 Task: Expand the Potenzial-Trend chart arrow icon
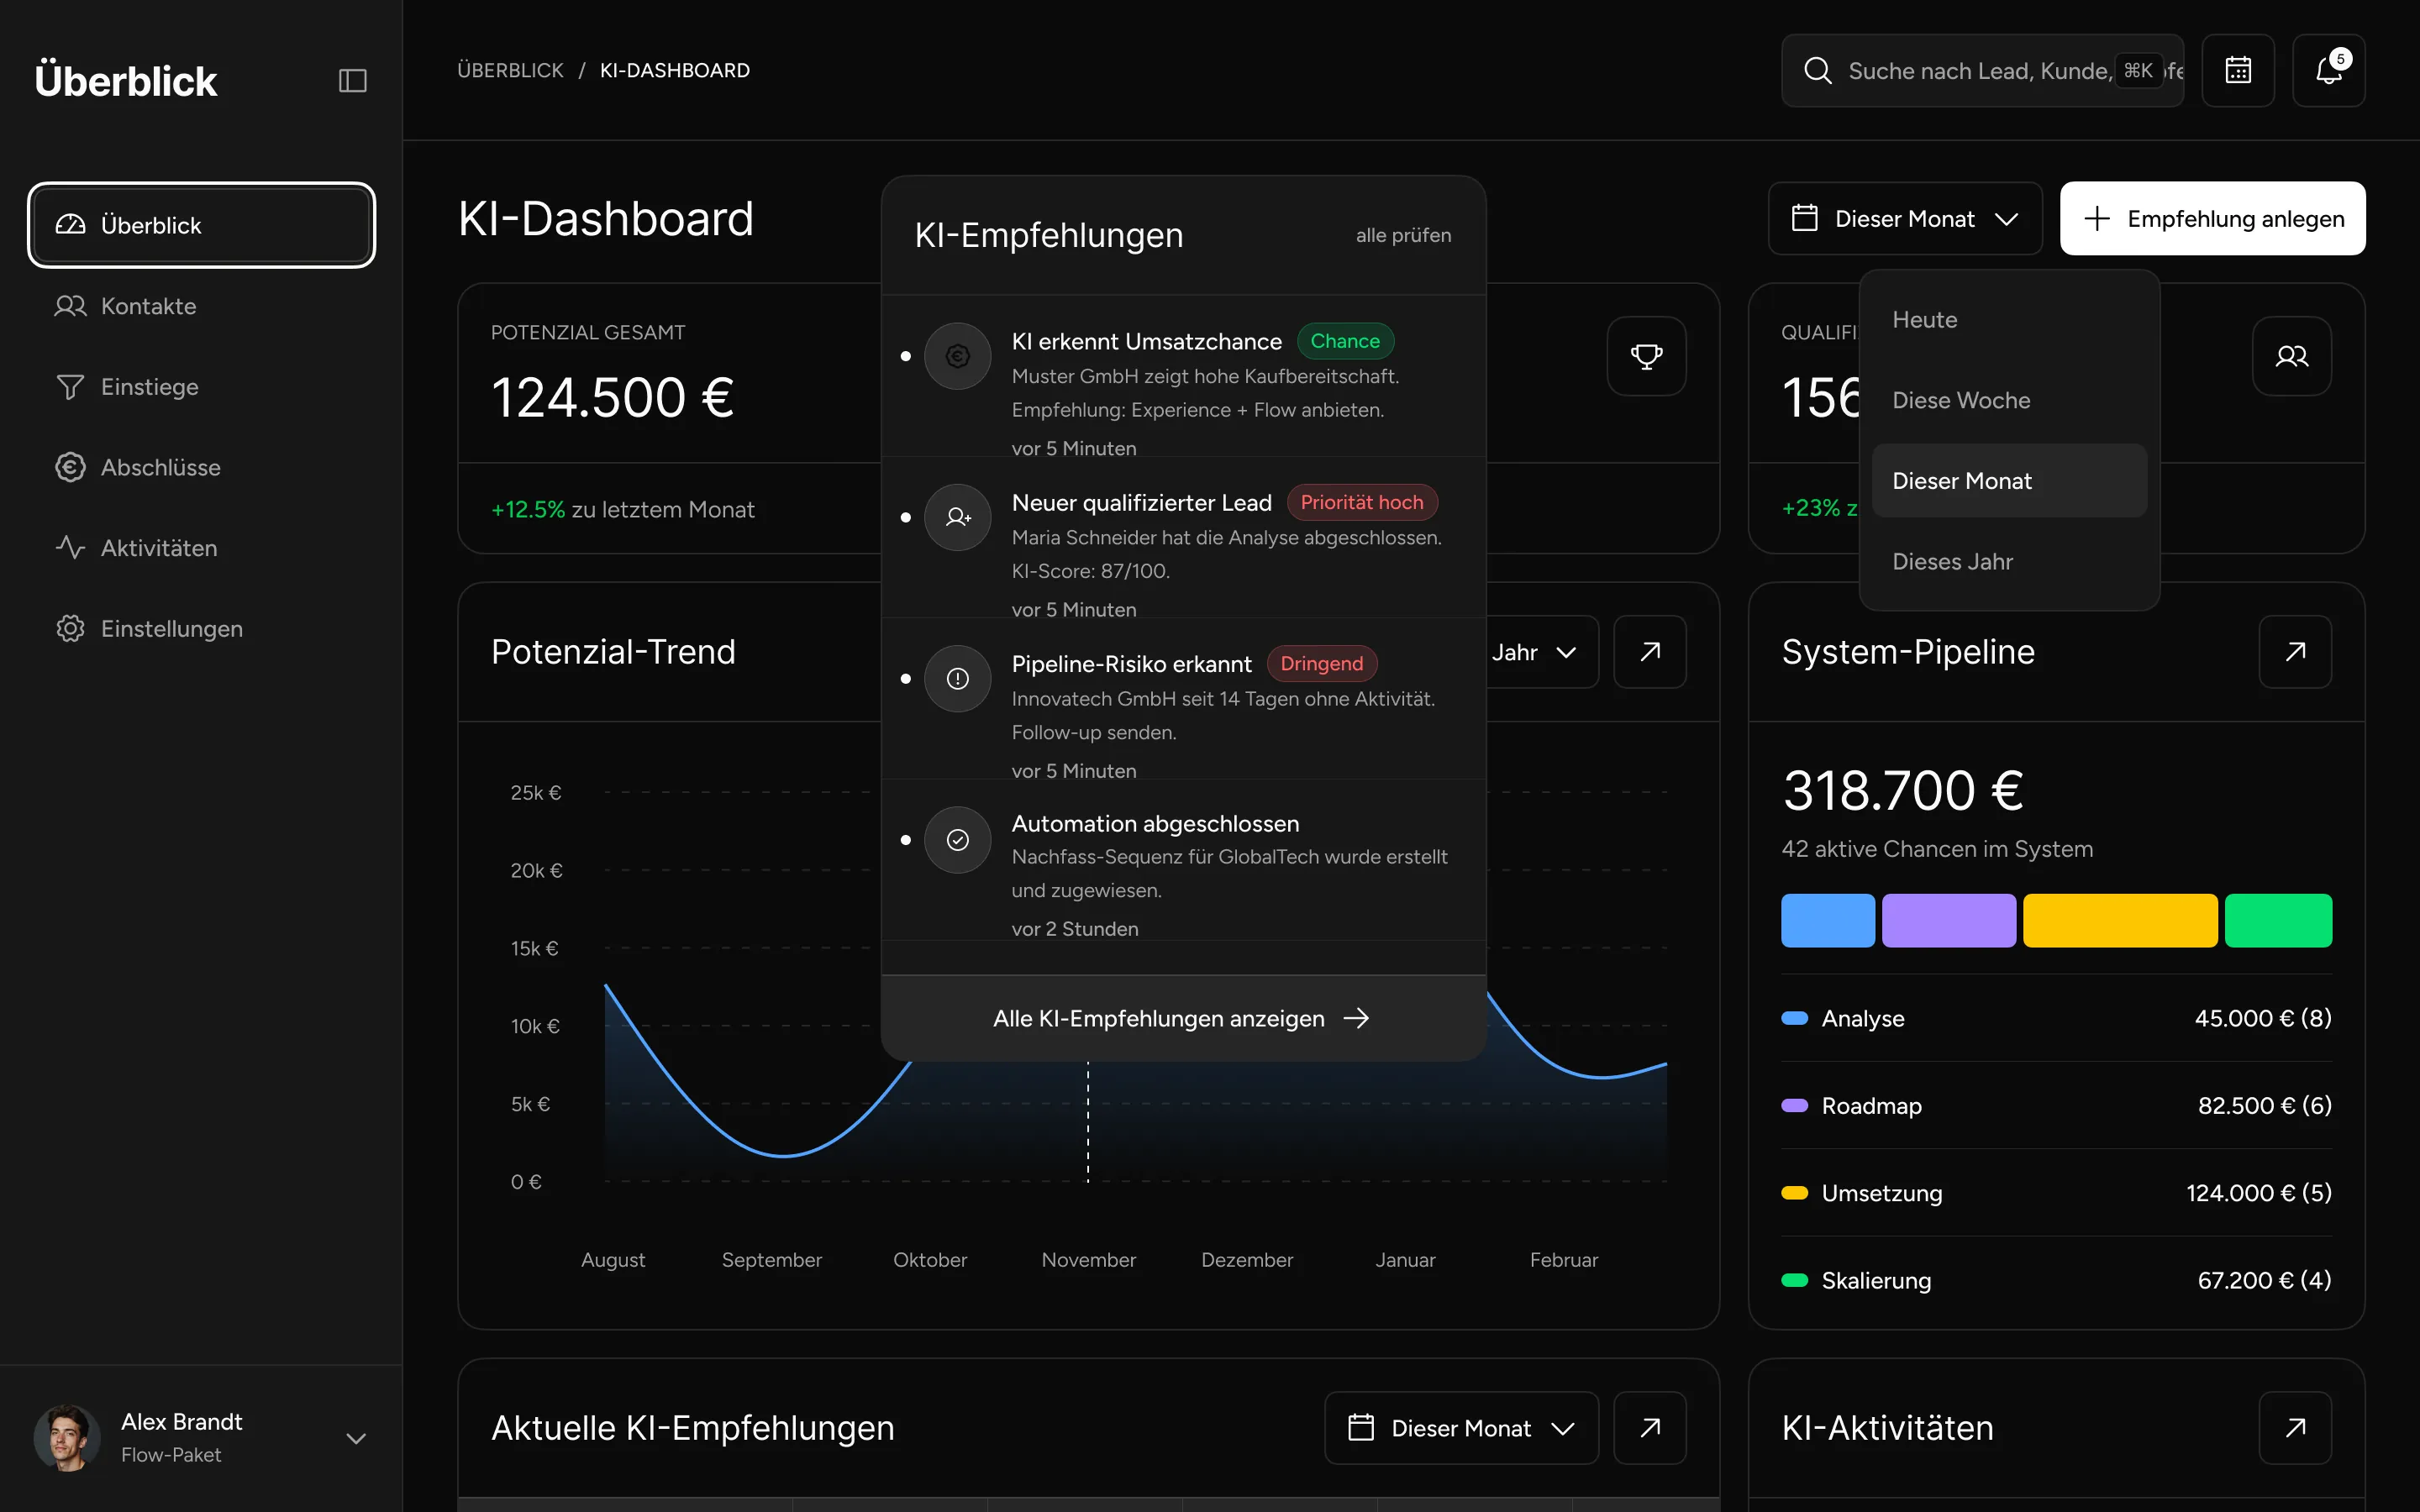coord(1650,652)
